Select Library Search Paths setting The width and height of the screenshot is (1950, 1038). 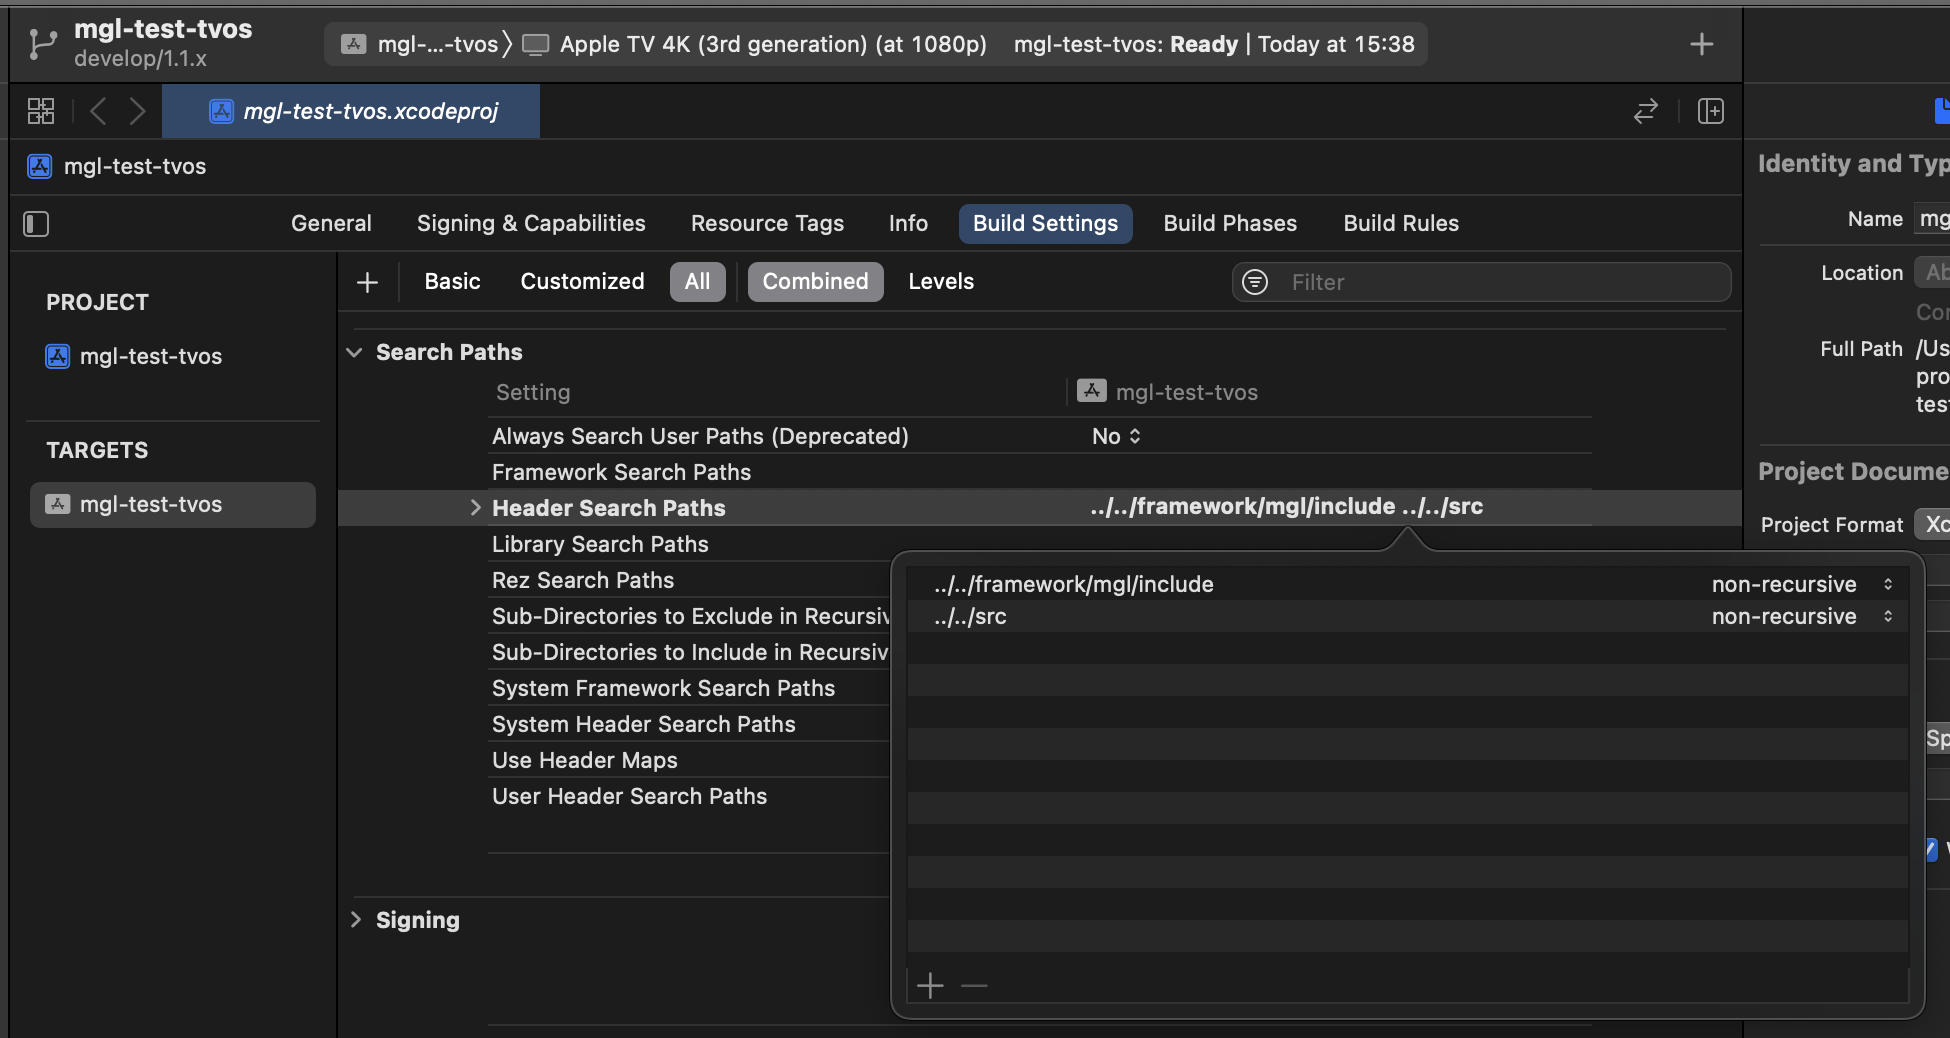pos(600,544)
